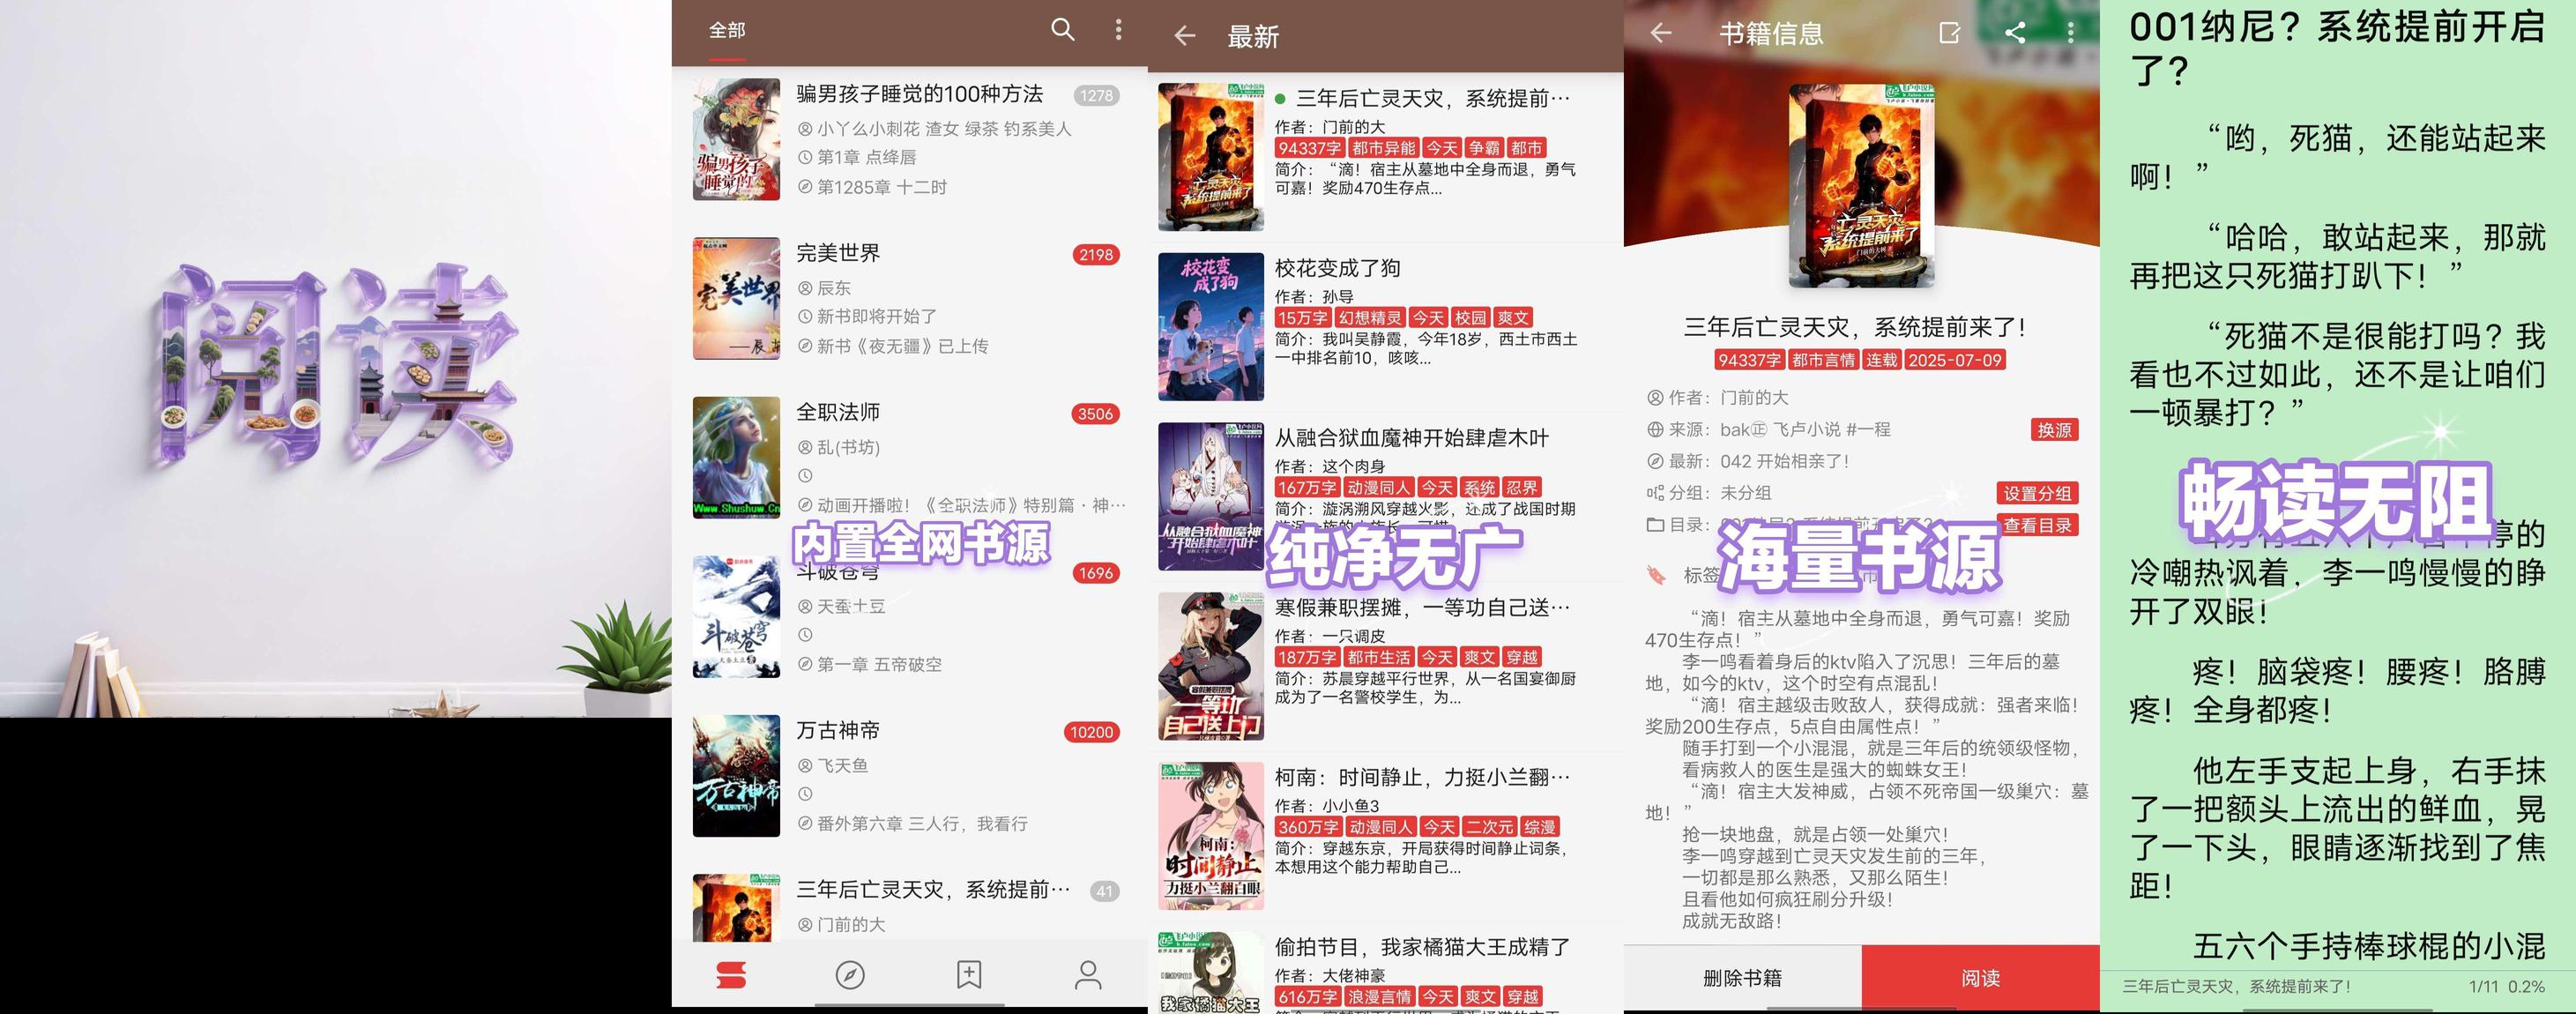Tap the edit icon on 书籍信息 header
The width and height of the screenshot is (2576, 1014).
[1950, 33]
